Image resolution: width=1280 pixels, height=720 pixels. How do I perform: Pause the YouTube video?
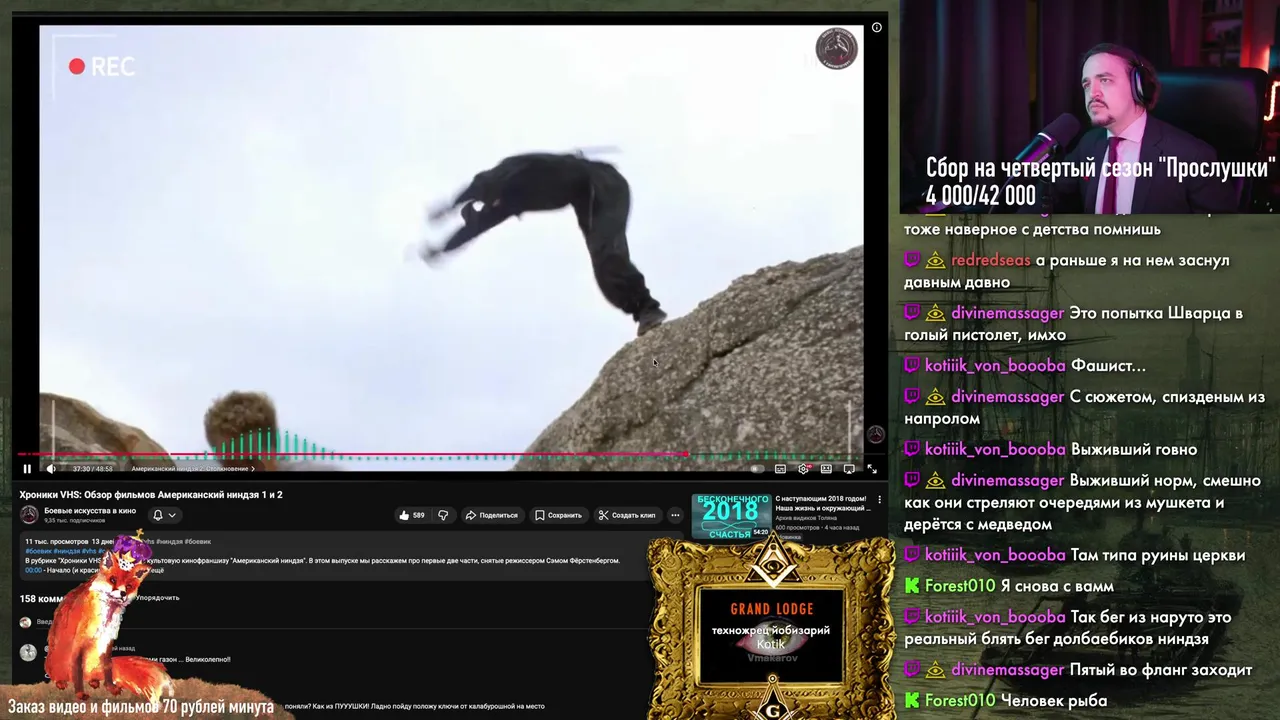(27, 468)
